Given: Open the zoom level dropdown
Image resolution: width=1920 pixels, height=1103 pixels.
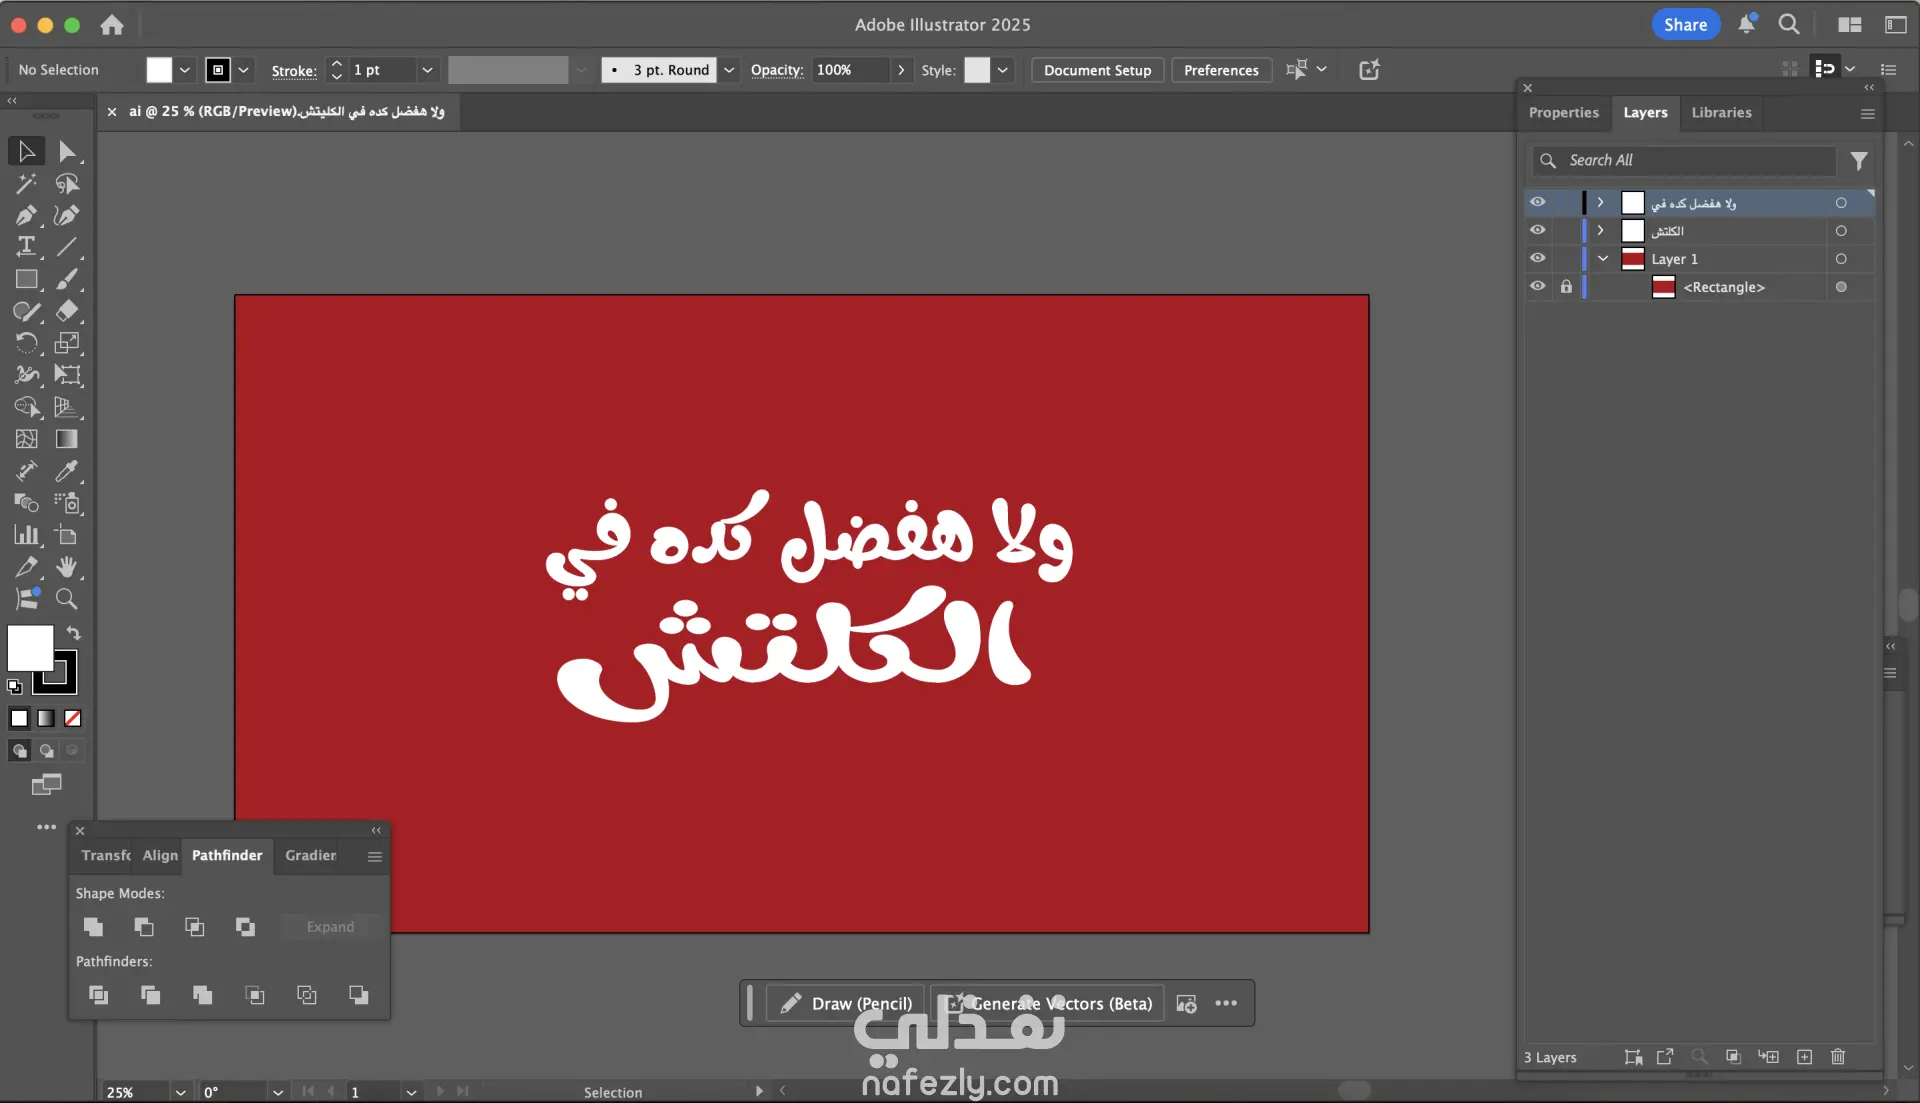Looking at the screenshot, I should [x=181, y=1092].
